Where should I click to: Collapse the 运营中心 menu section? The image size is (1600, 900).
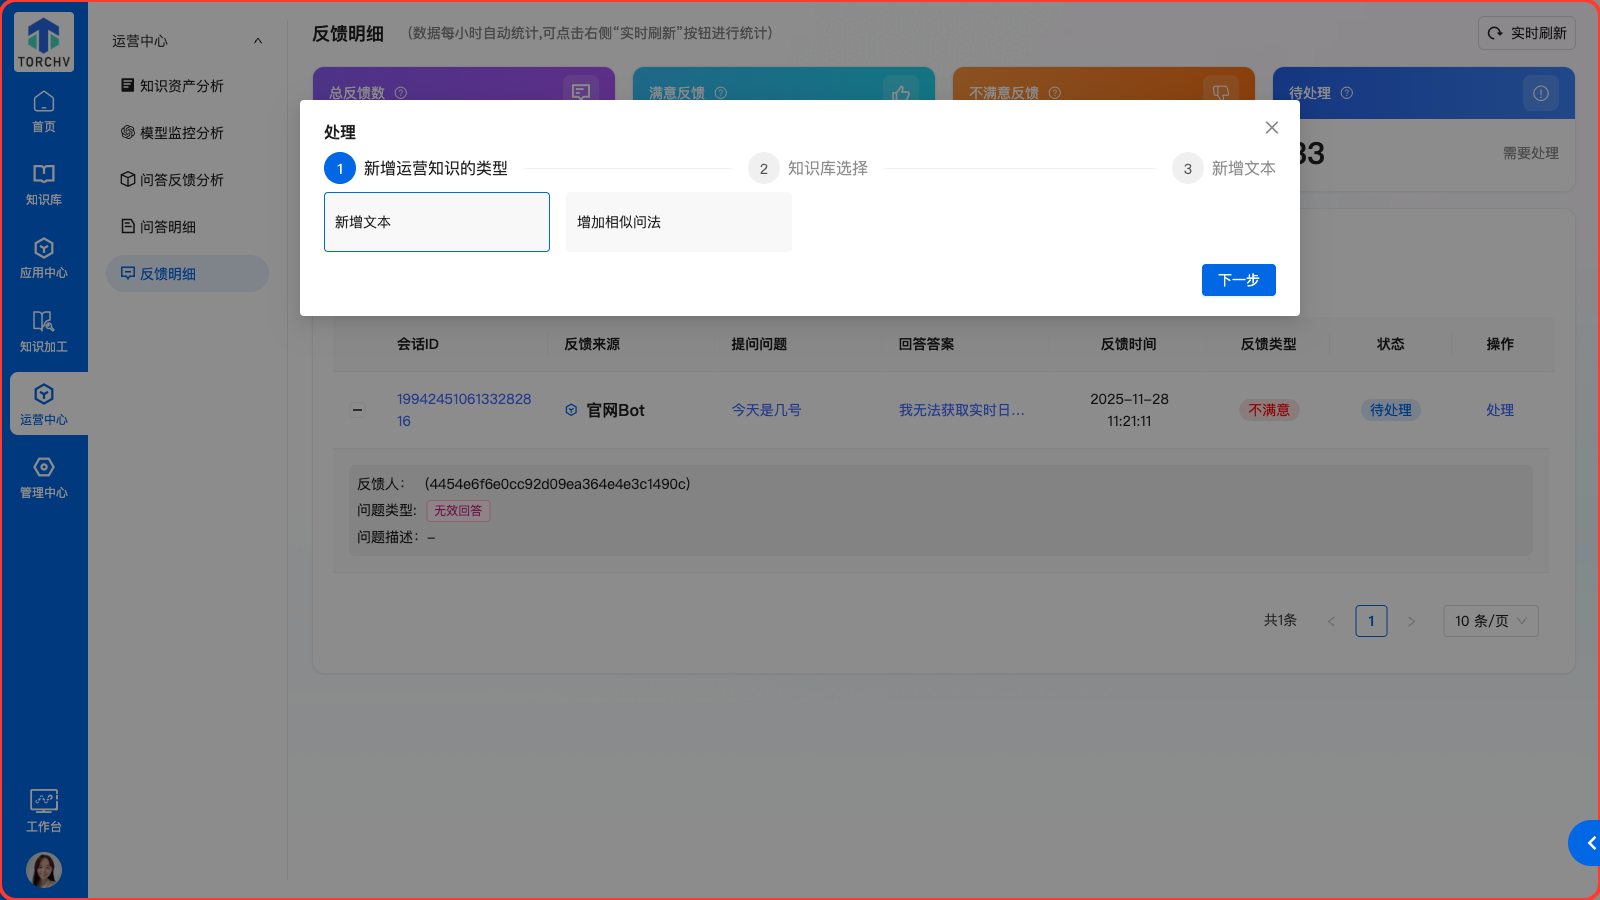click(258, 41)
